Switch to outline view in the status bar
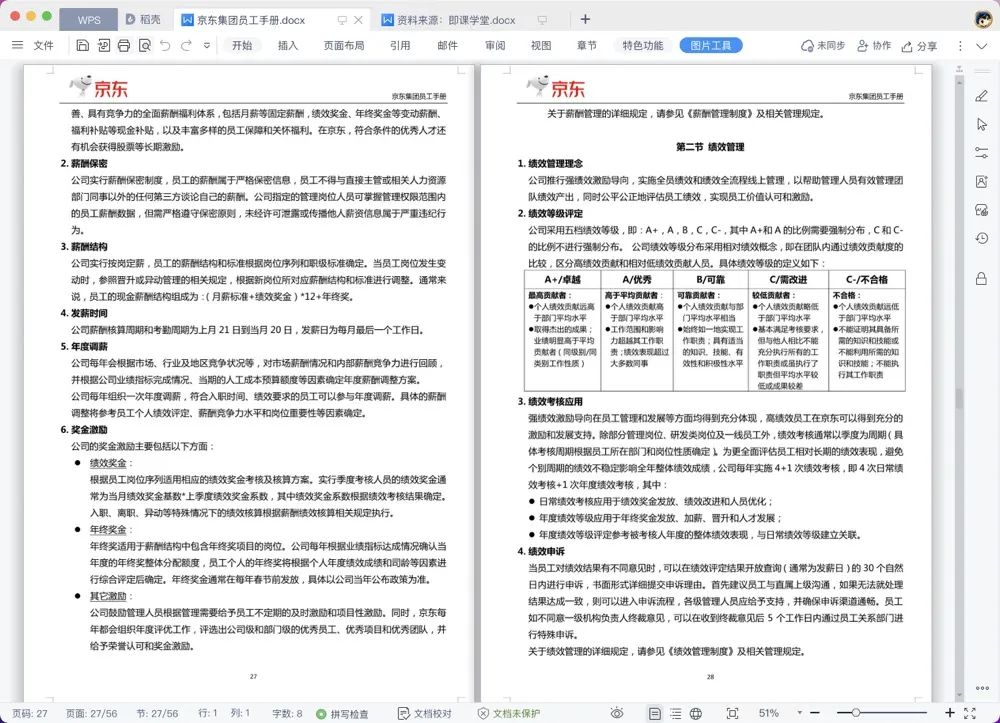1000x723 pixels. point(675,713)
